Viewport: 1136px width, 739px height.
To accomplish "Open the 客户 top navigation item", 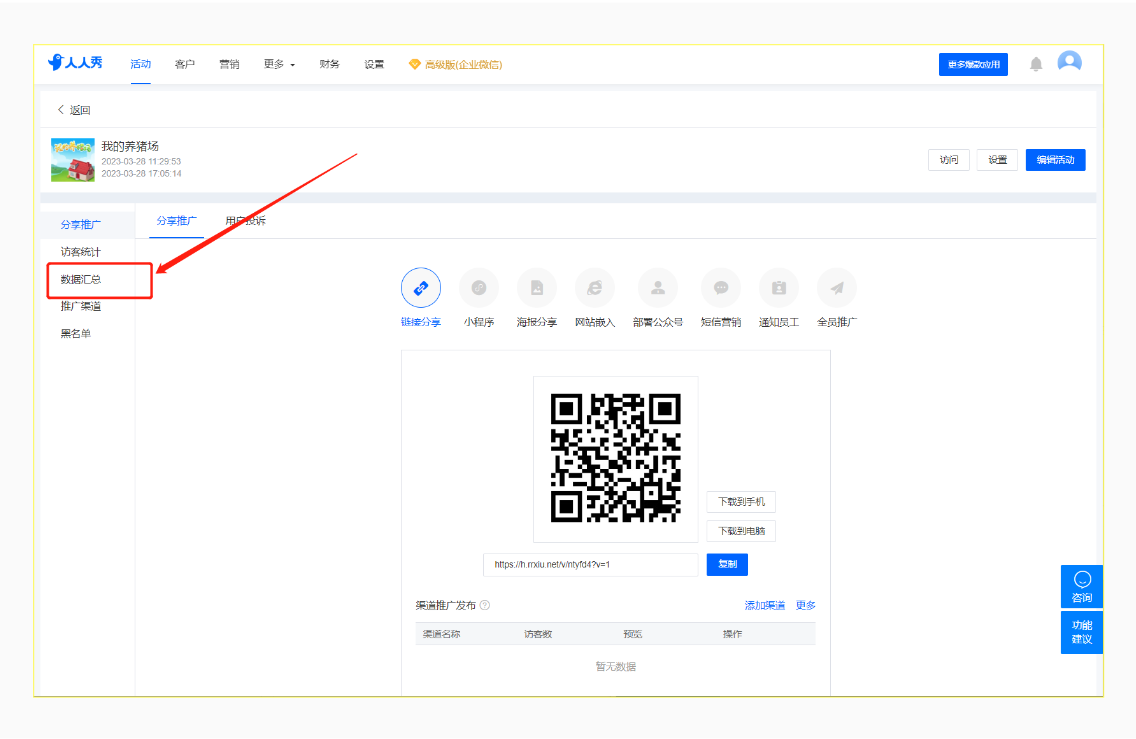I will pos(185,64).
